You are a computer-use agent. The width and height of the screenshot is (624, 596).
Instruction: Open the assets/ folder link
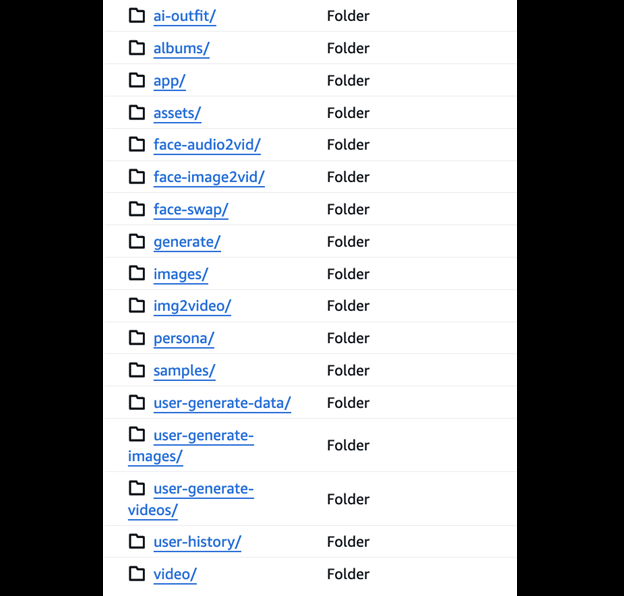(x=177, y=113)
